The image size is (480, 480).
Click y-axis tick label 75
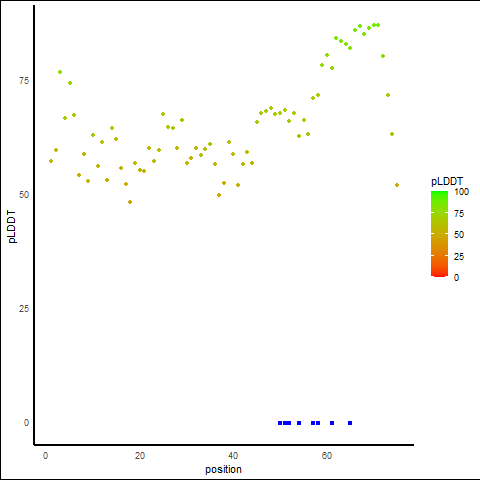tap(24, 81)
